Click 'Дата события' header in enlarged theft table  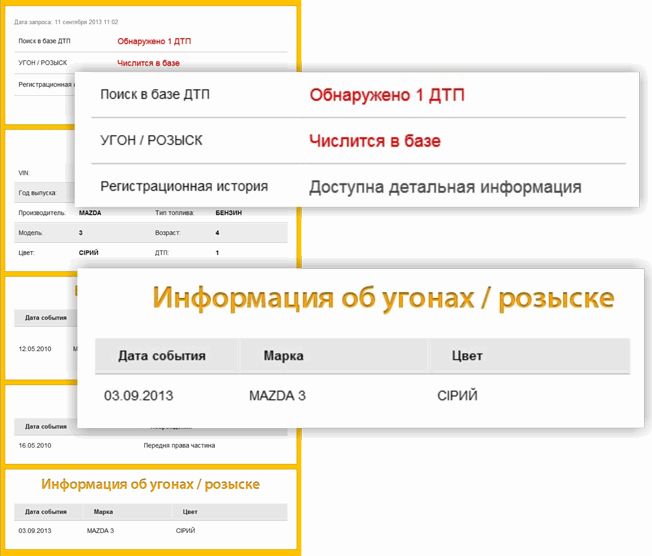pos(162,356)
